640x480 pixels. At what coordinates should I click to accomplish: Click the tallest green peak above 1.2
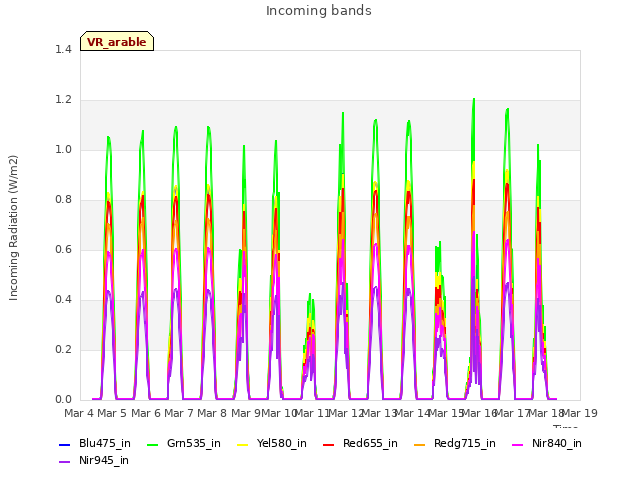[x=474, y=99]
